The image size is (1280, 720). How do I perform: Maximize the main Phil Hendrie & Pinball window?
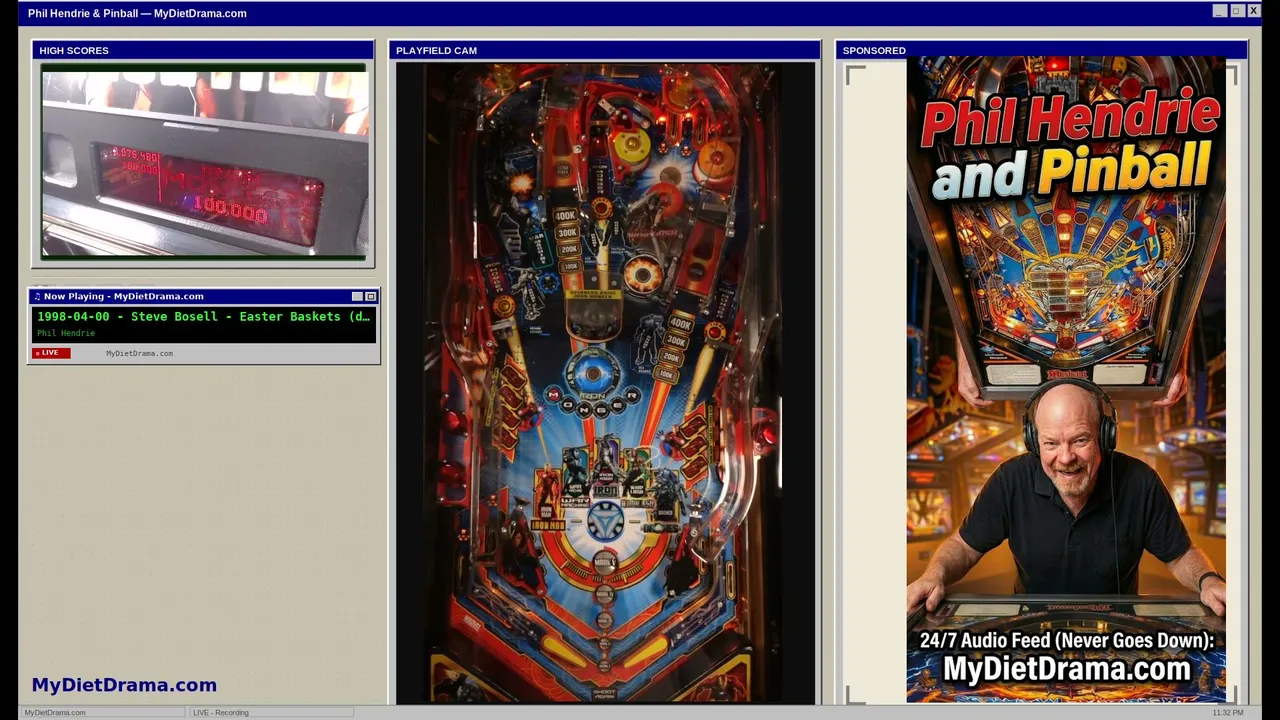click(x=1236, y=11)
